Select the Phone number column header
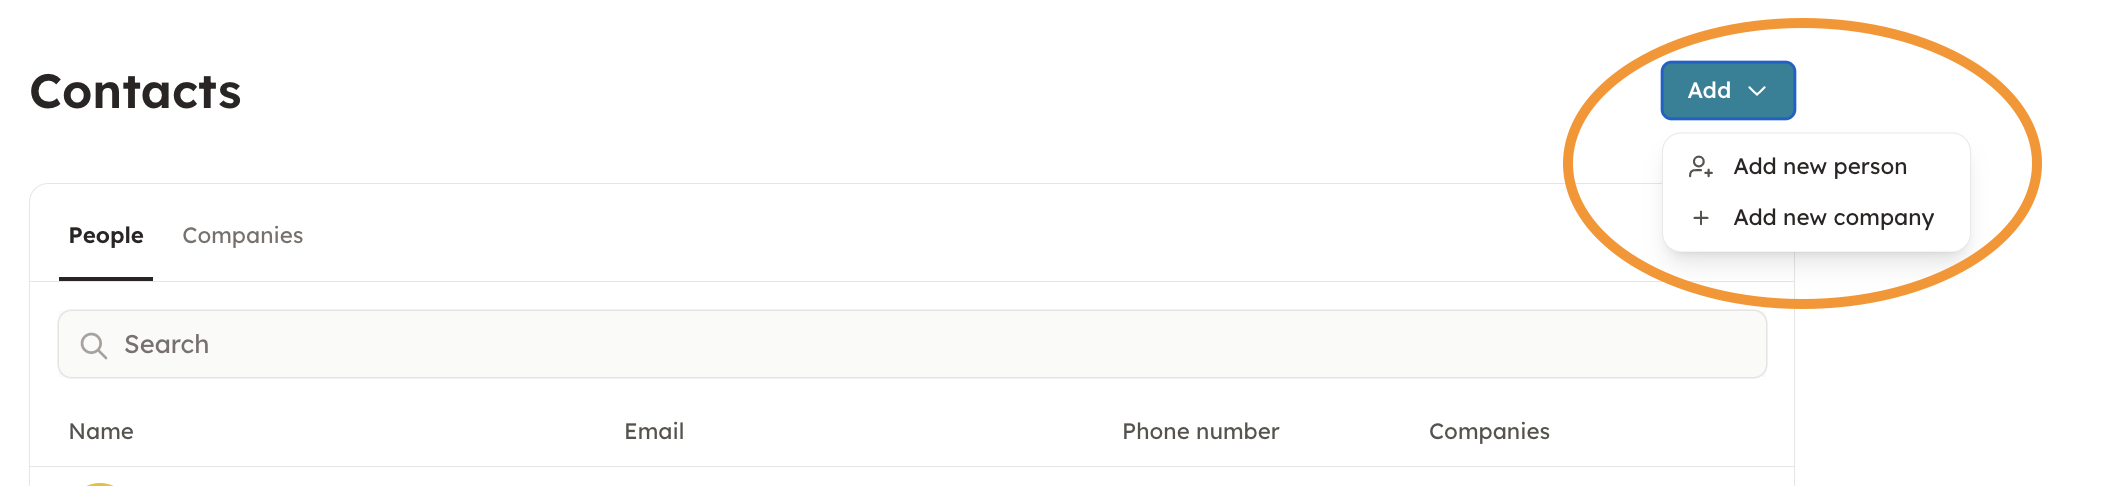Screen dimensions: 2106x486 point(1200,432)
